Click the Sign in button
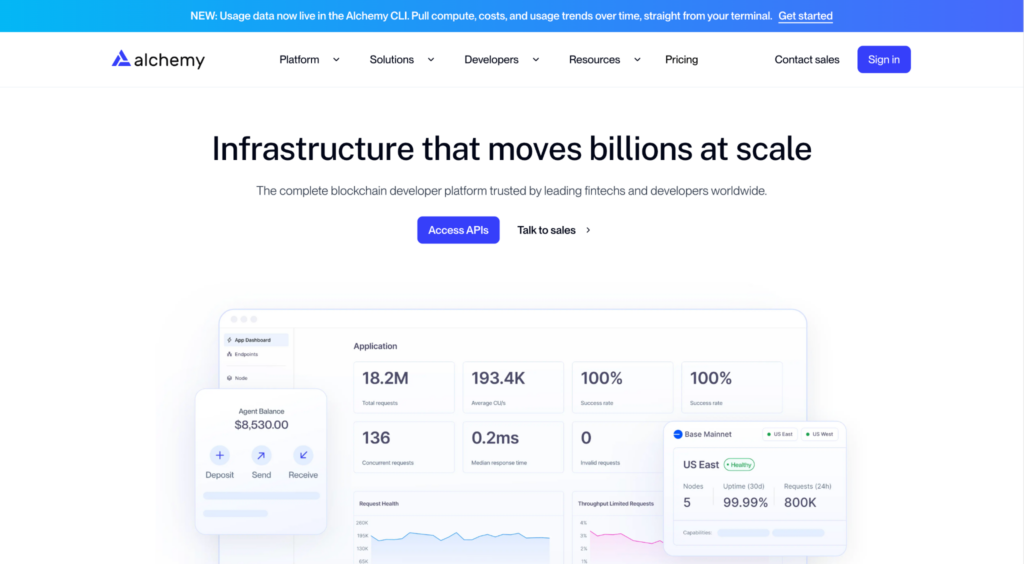1024x564 pixels. 884,59
